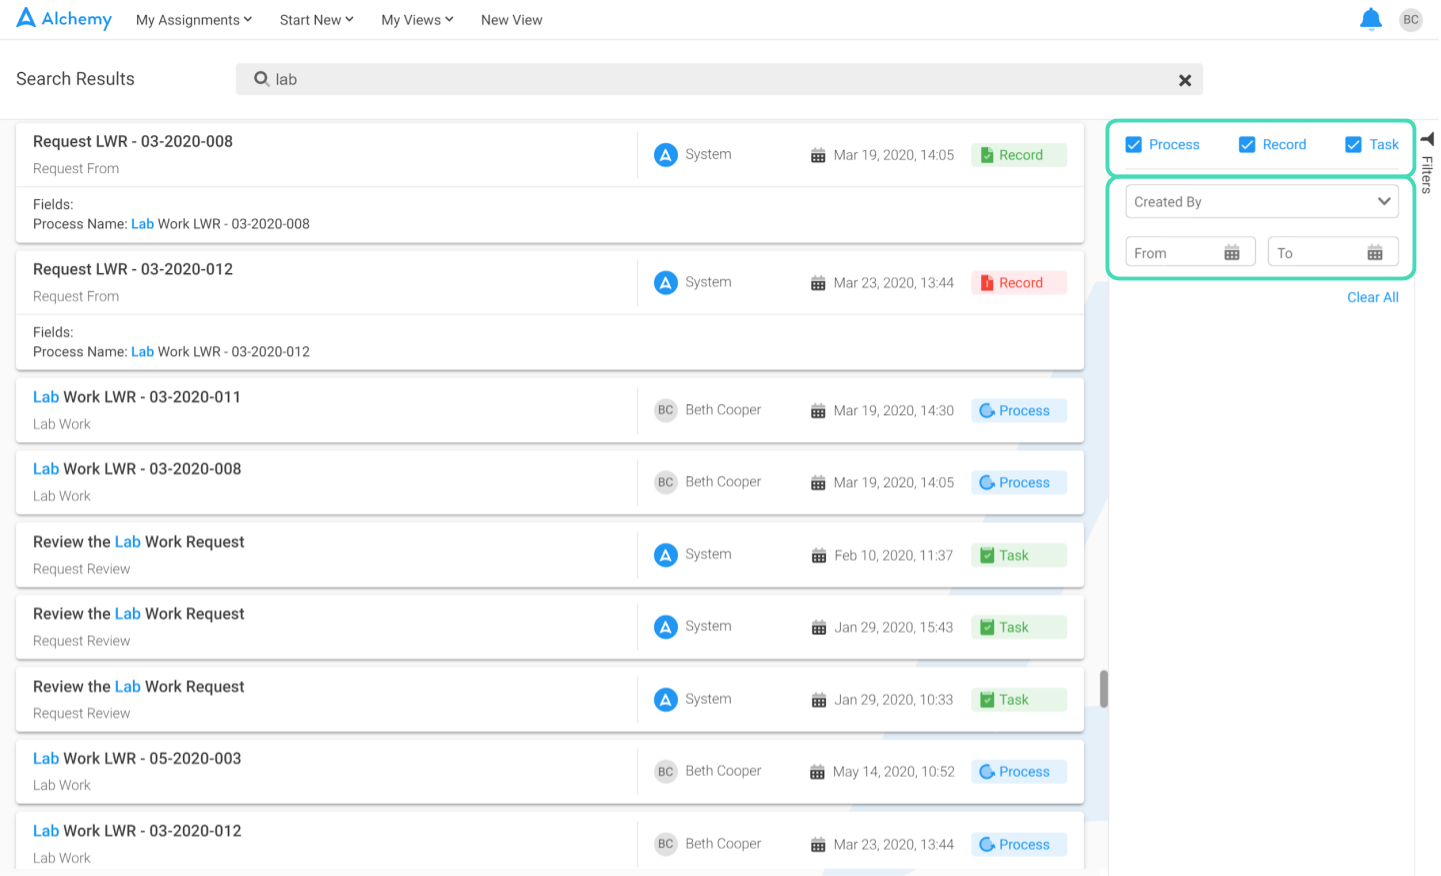This screenshot has height=876, width=1441.
Task: Clear the search text with the X
Action: point(1185,80)
